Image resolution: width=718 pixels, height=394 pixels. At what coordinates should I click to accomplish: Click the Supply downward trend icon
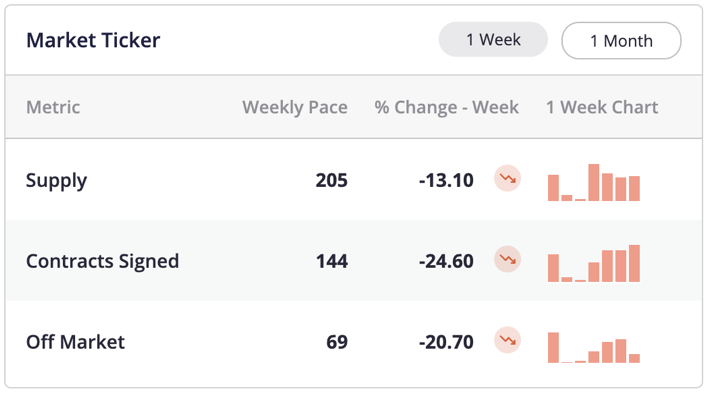coord(507,178)
